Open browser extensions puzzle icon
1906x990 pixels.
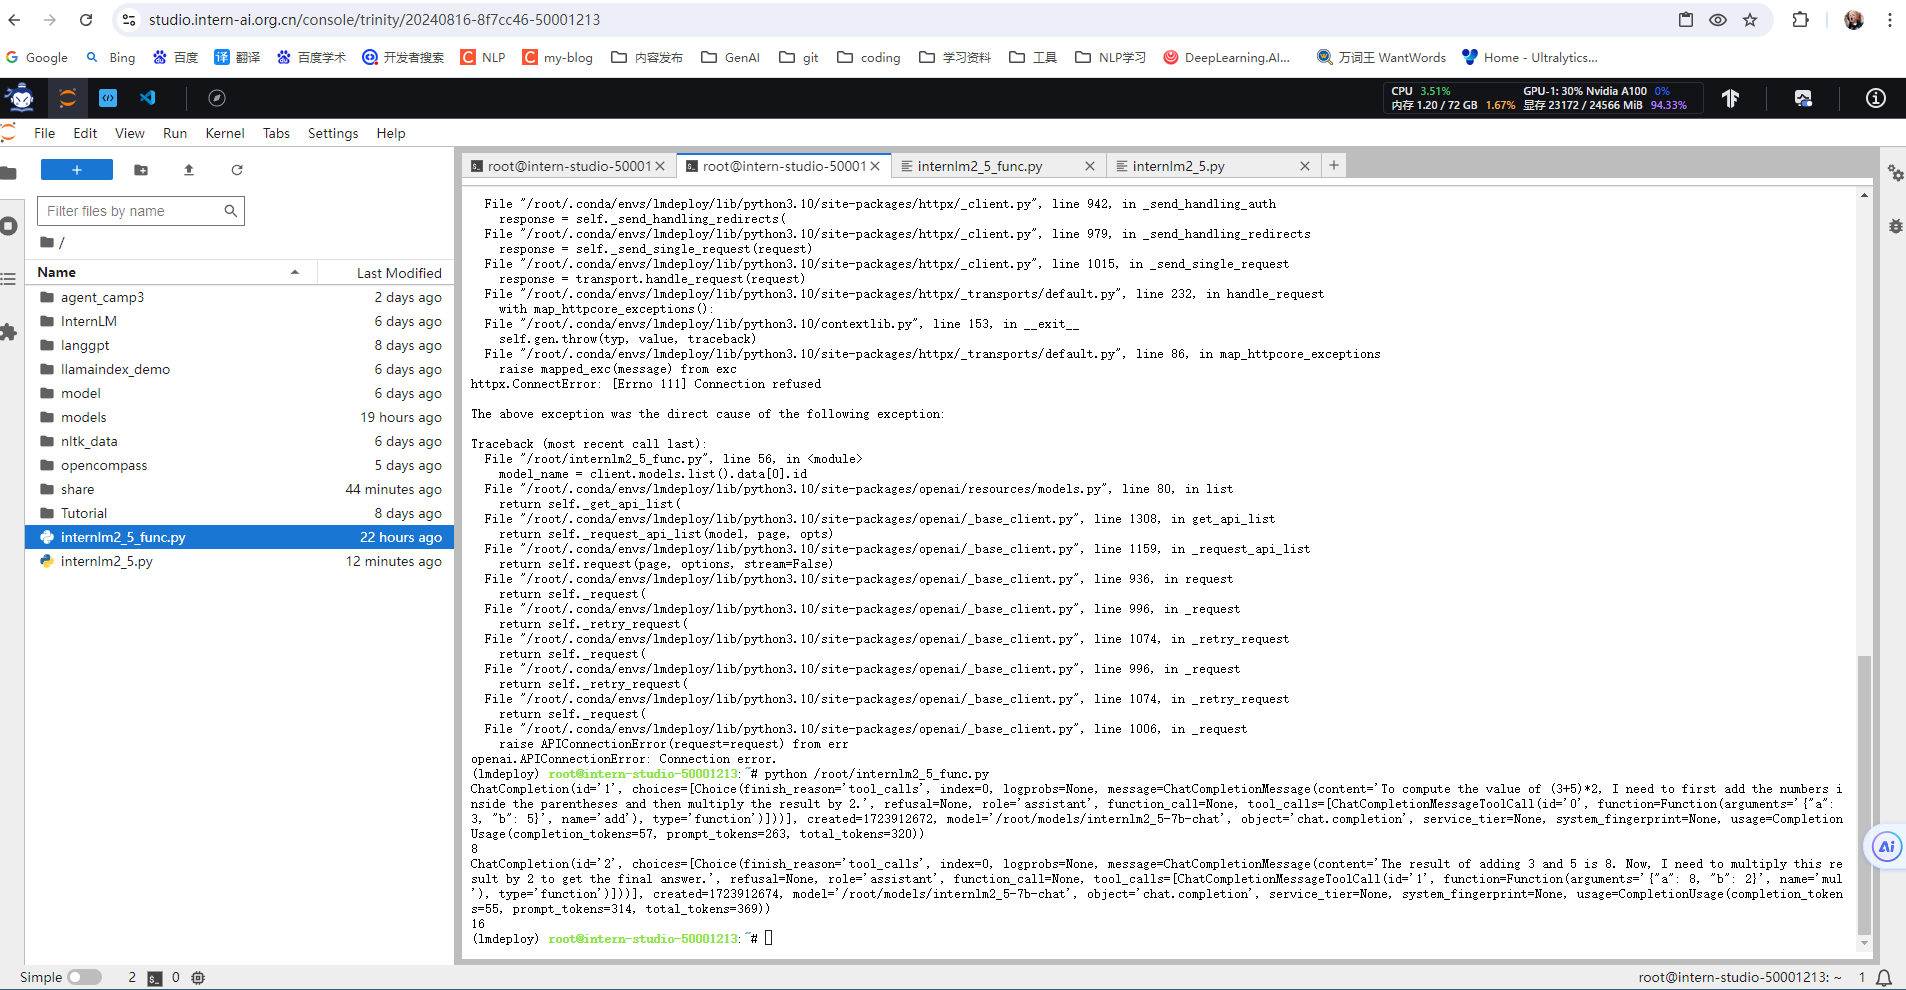pos(1800,20)
